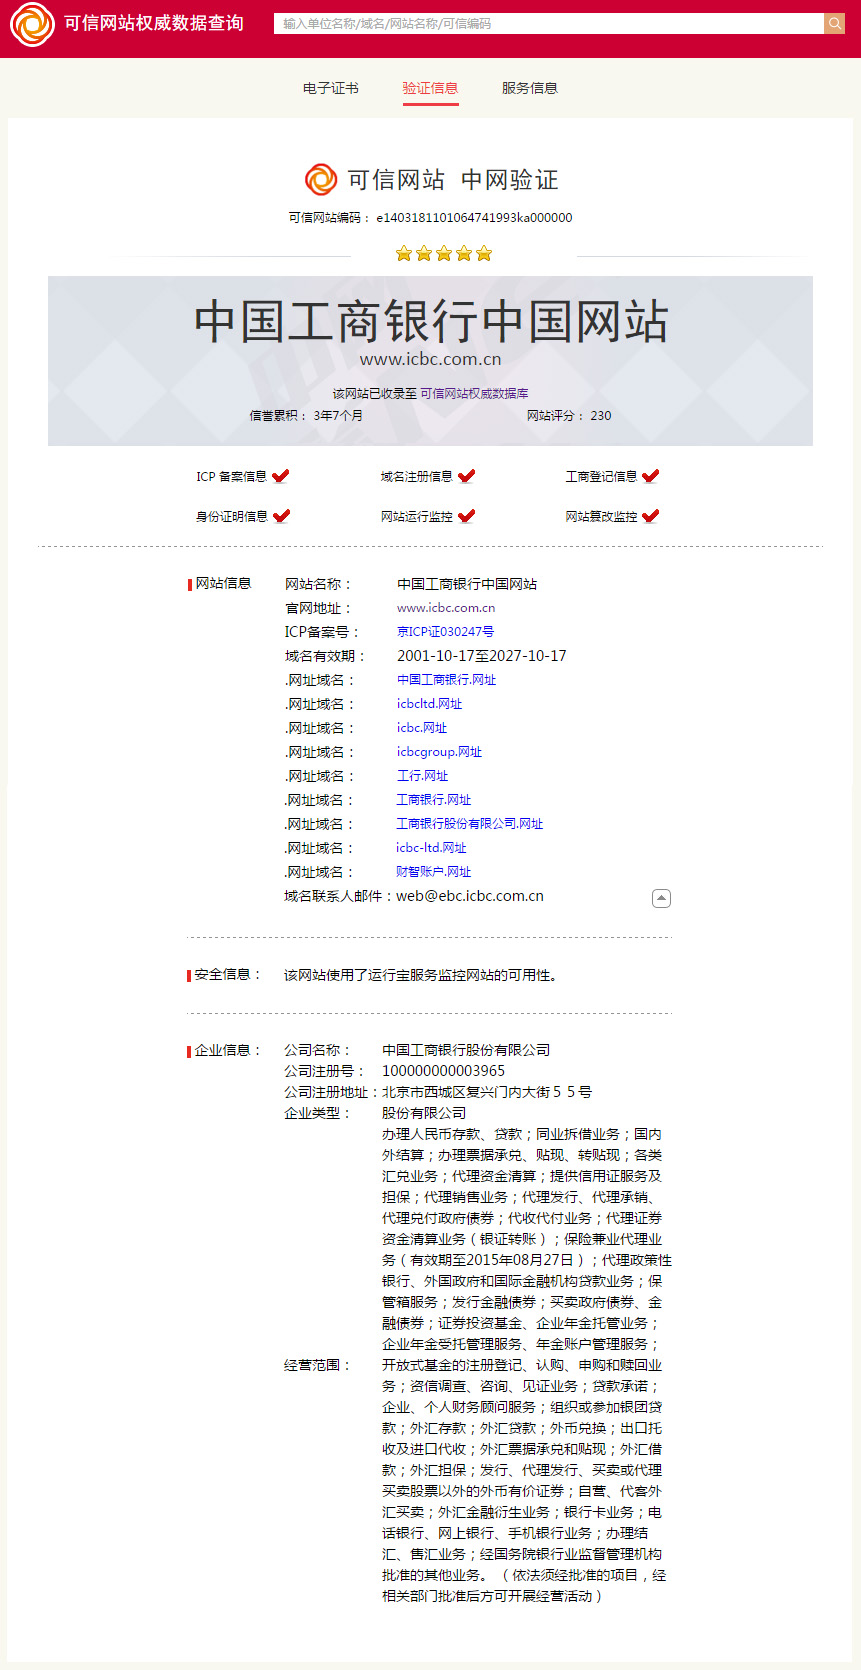Click the red checkmark beside 工商登记信息

(x=651, y=476)
